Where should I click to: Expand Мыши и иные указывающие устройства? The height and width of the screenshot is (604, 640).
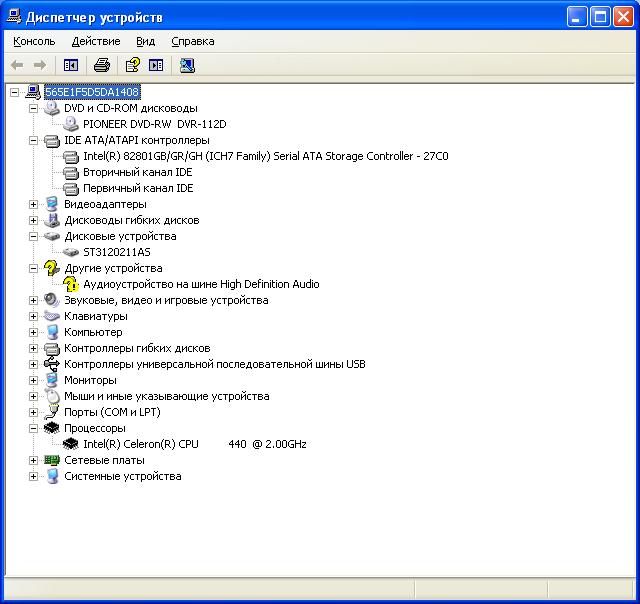(x=33, y=396)
